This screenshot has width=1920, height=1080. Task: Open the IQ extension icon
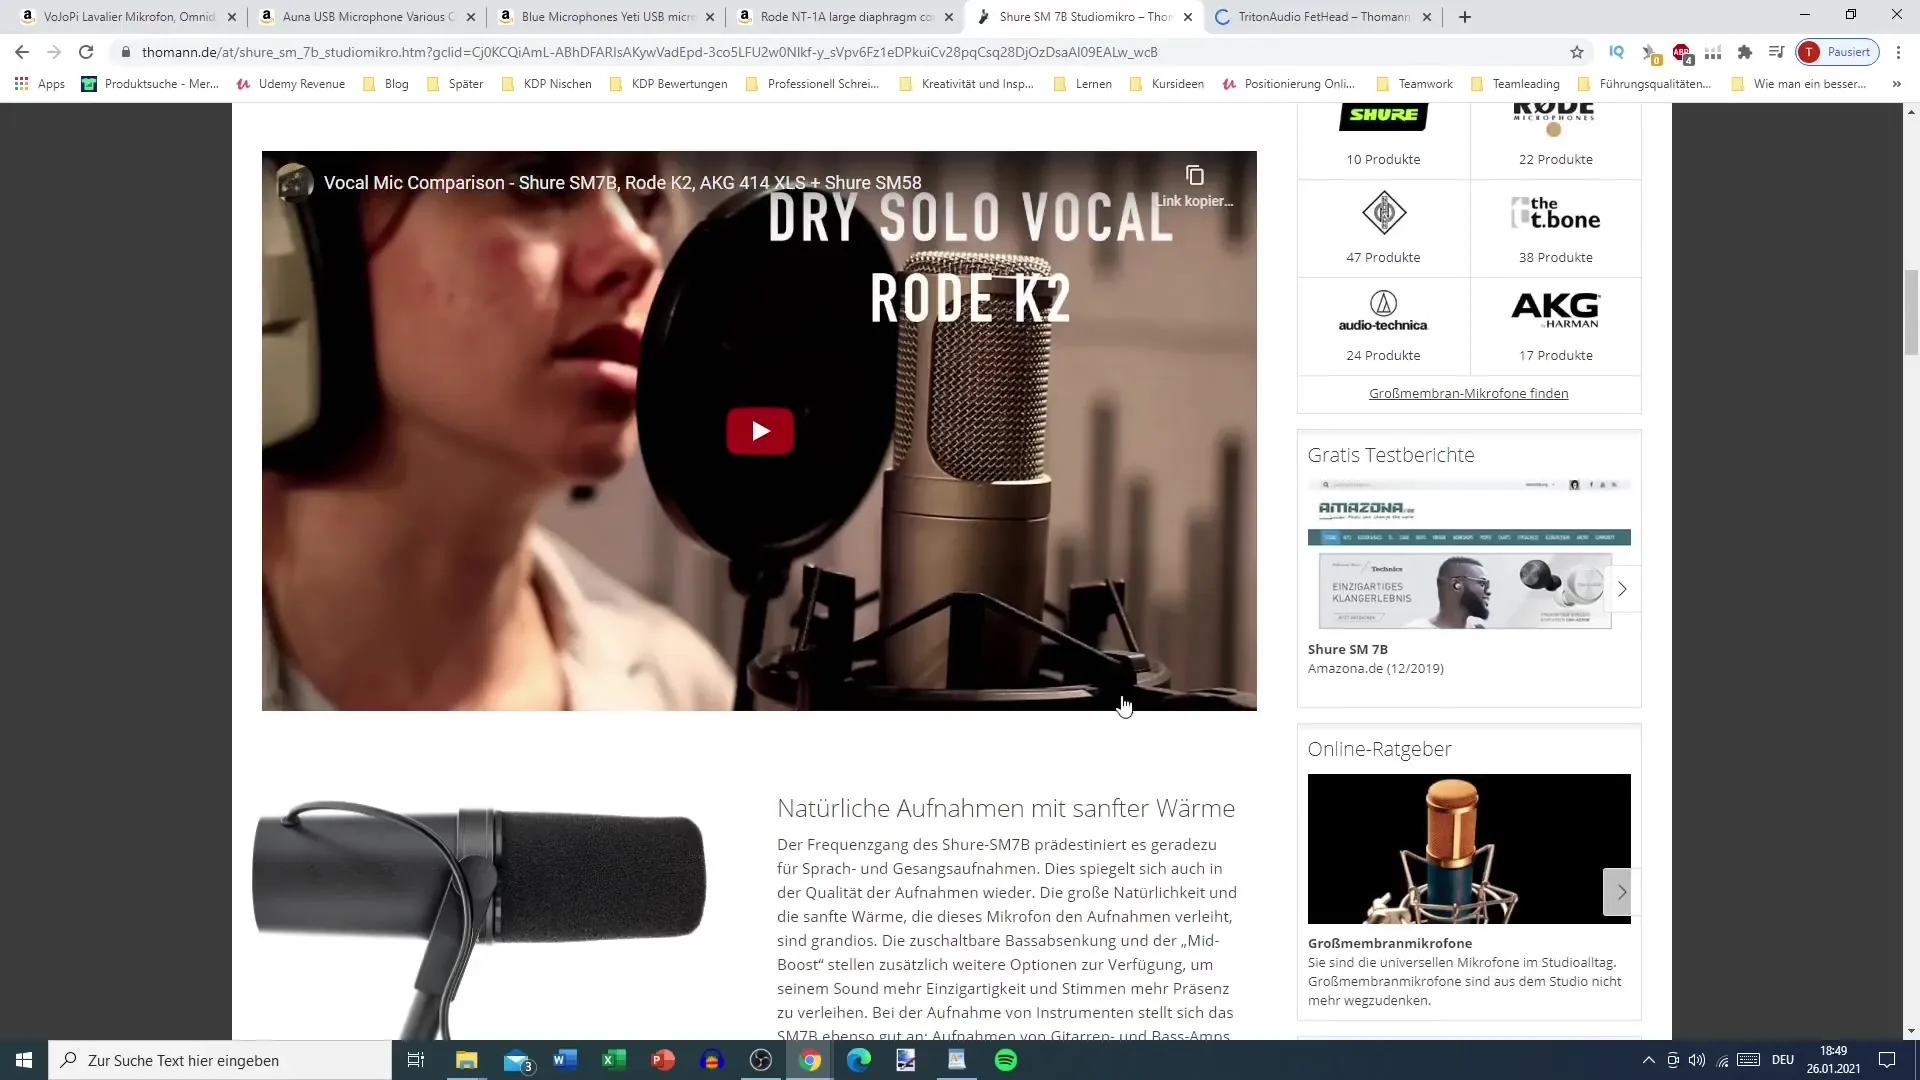point(1616,52)
